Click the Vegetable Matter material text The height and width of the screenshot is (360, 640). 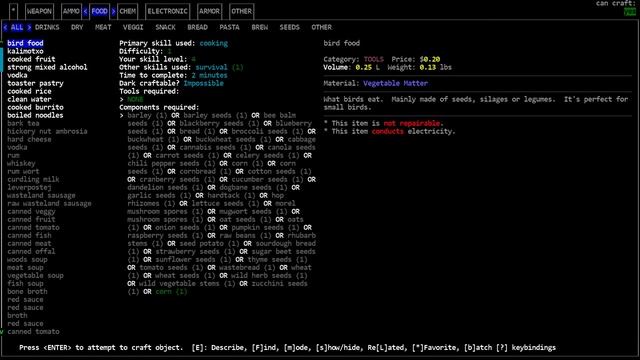pyautogui.click(x=396, y=83)
